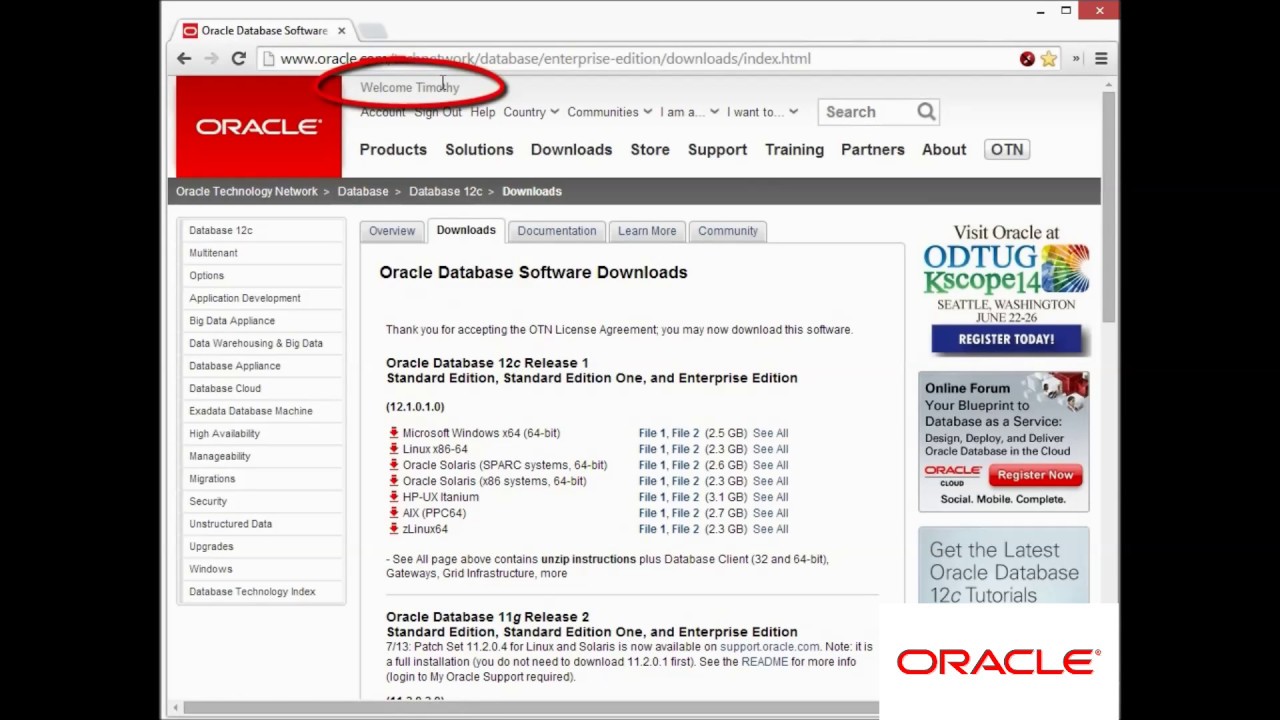Open High Availability sidebar link
Viewport: 1280px width, 720px height.
(224, 434)
